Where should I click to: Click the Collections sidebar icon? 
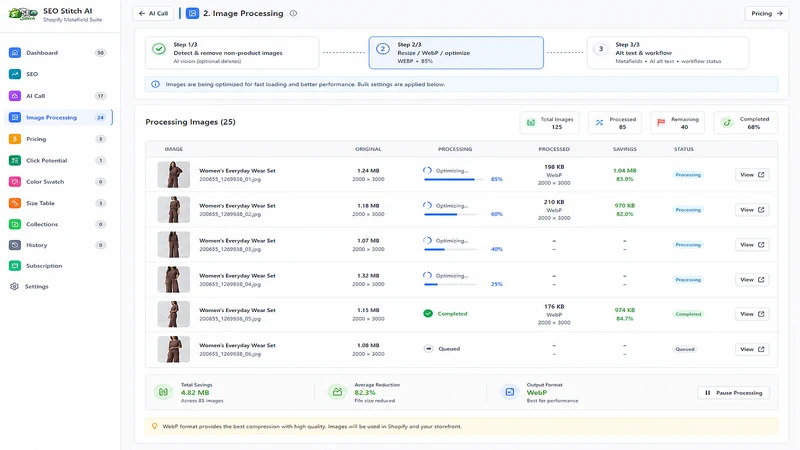pos(15,224)
